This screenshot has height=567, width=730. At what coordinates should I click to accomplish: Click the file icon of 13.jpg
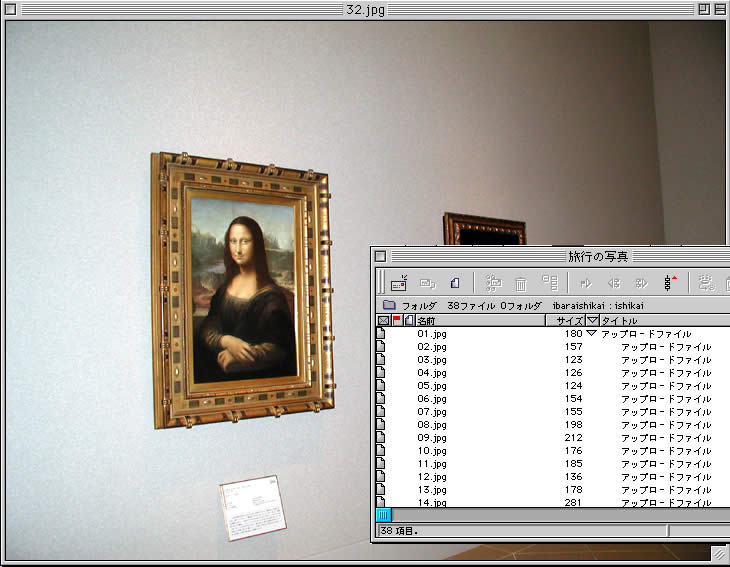381,490
